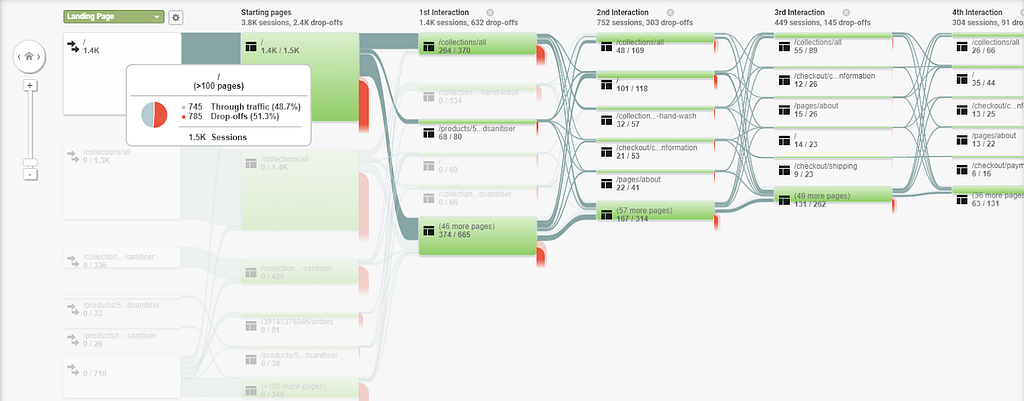Screen dimensions: 1024x401
Task: Click the right arrow beside the home icon
Action: pyautogui.click(x=39, y=57)
